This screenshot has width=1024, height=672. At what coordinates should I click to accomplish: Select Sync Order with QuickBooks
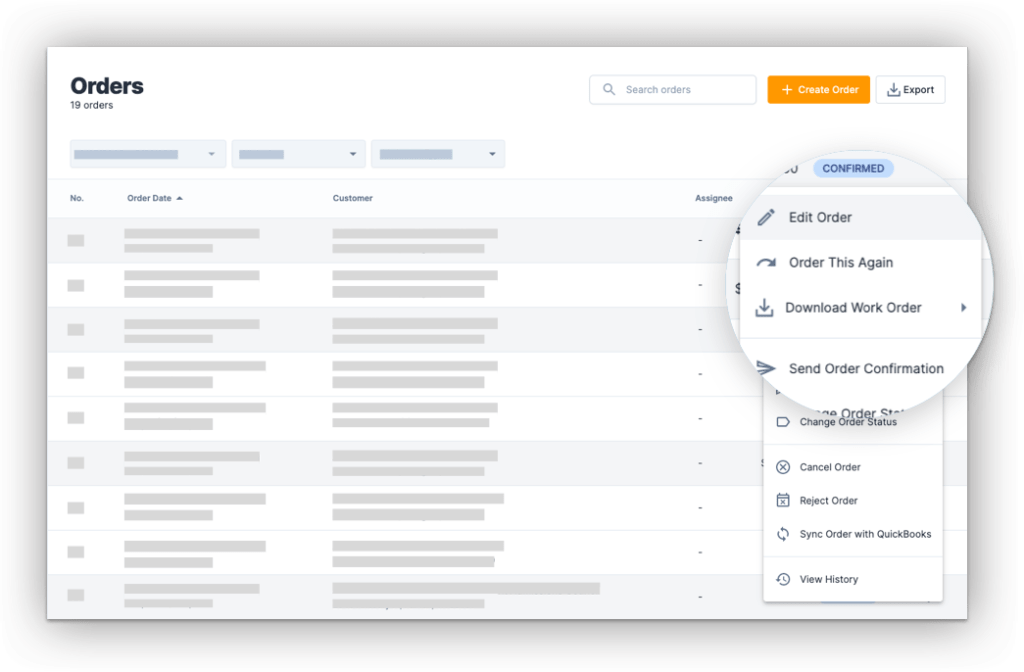pyautogui.click(x=853, y=534)
